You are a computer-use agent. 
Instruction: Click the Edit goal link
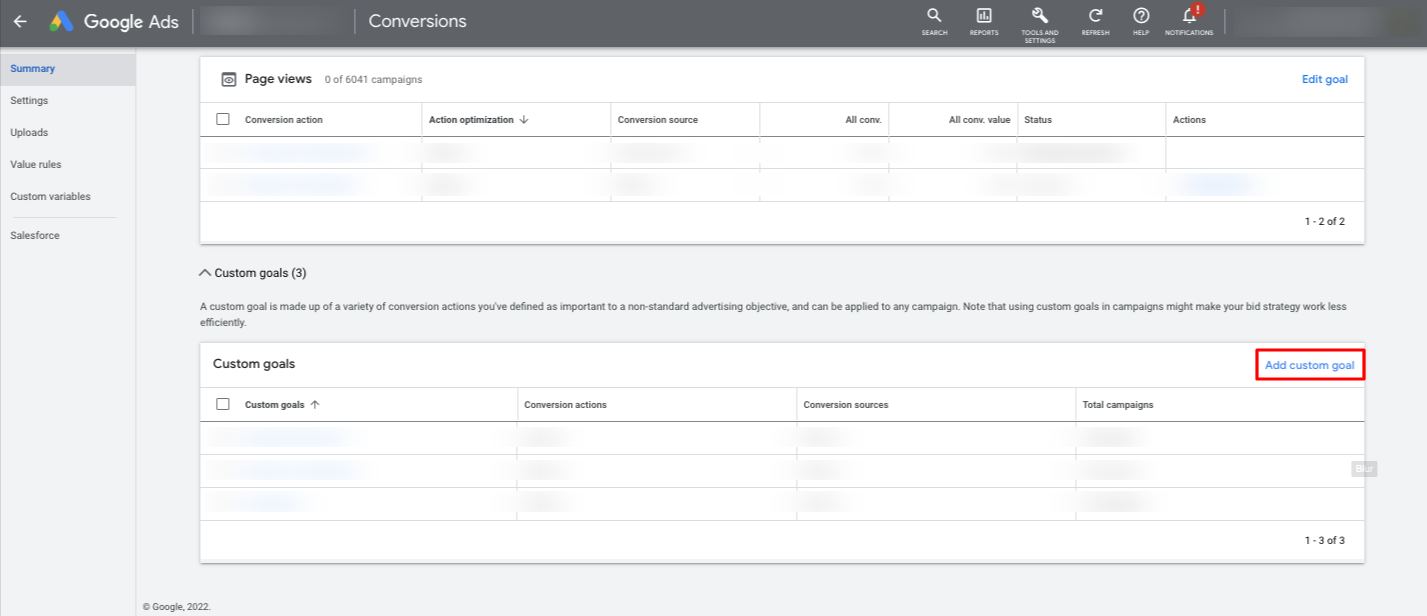click(x=1325, y=79)
